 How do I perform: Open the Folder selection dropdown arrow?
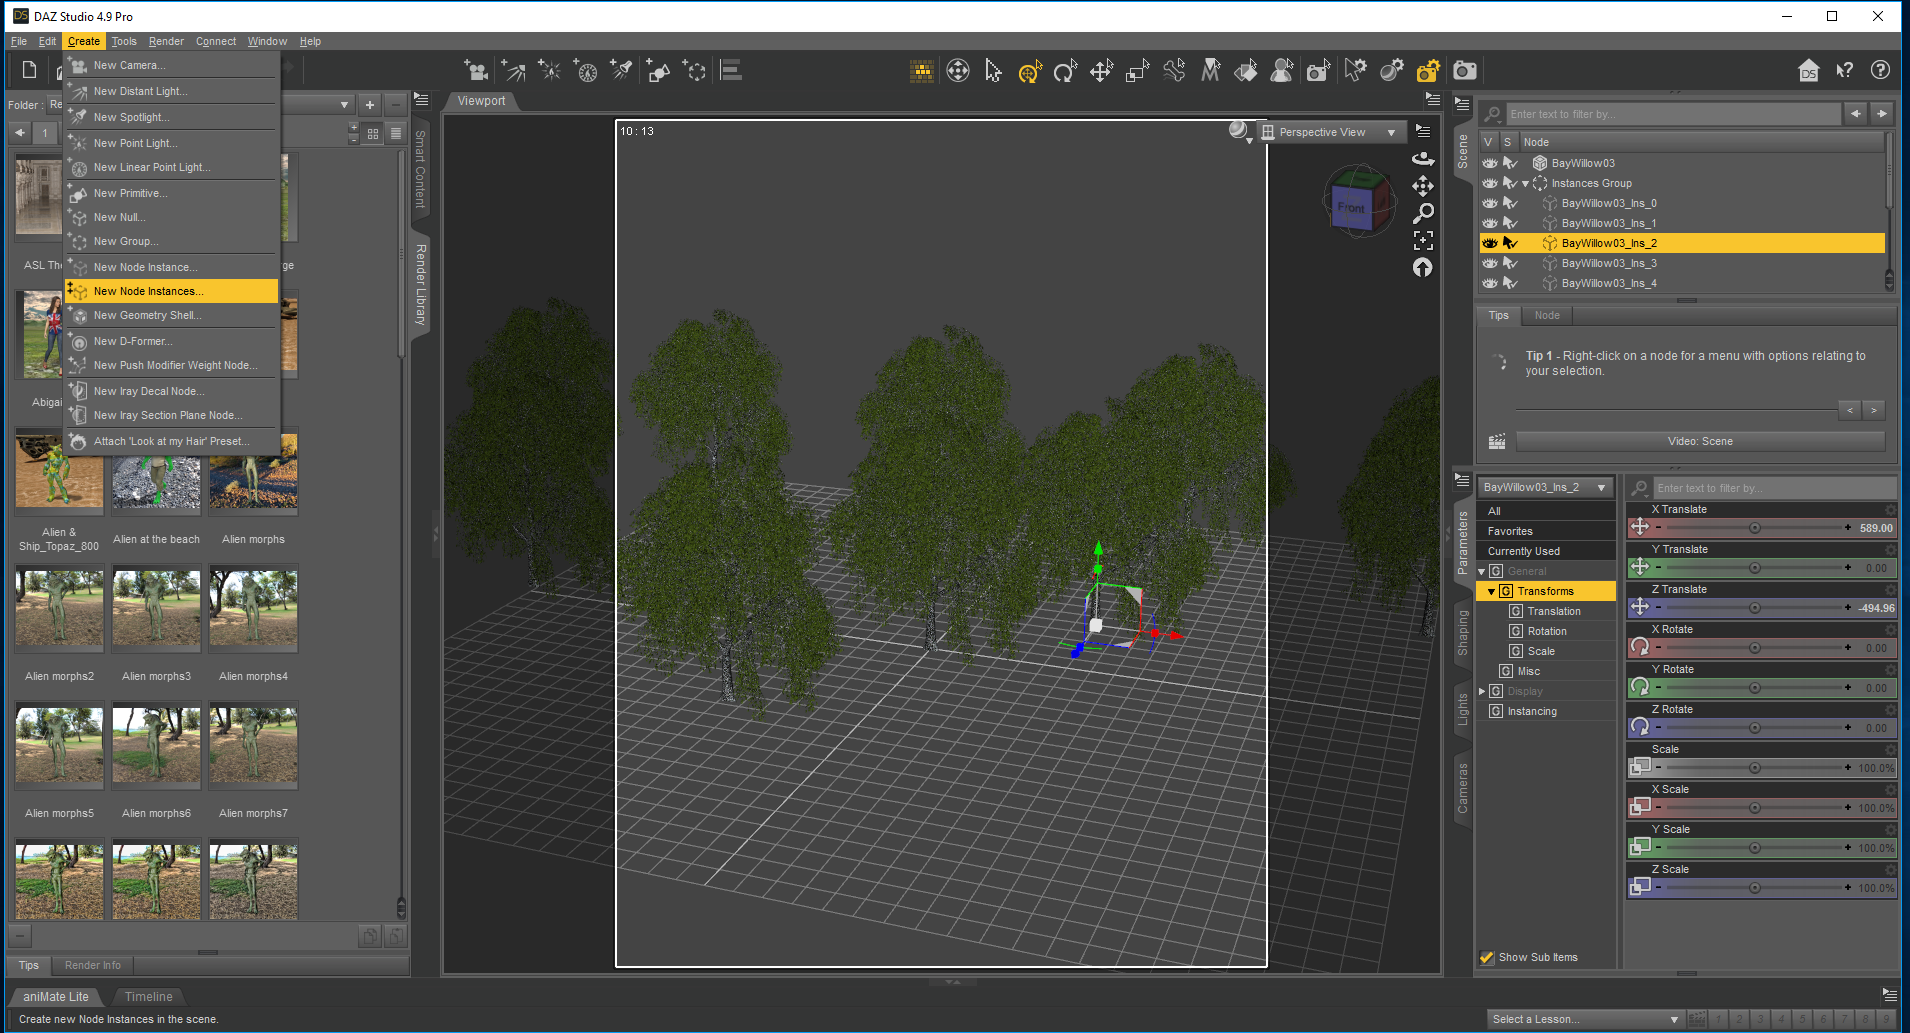(344, 105)
